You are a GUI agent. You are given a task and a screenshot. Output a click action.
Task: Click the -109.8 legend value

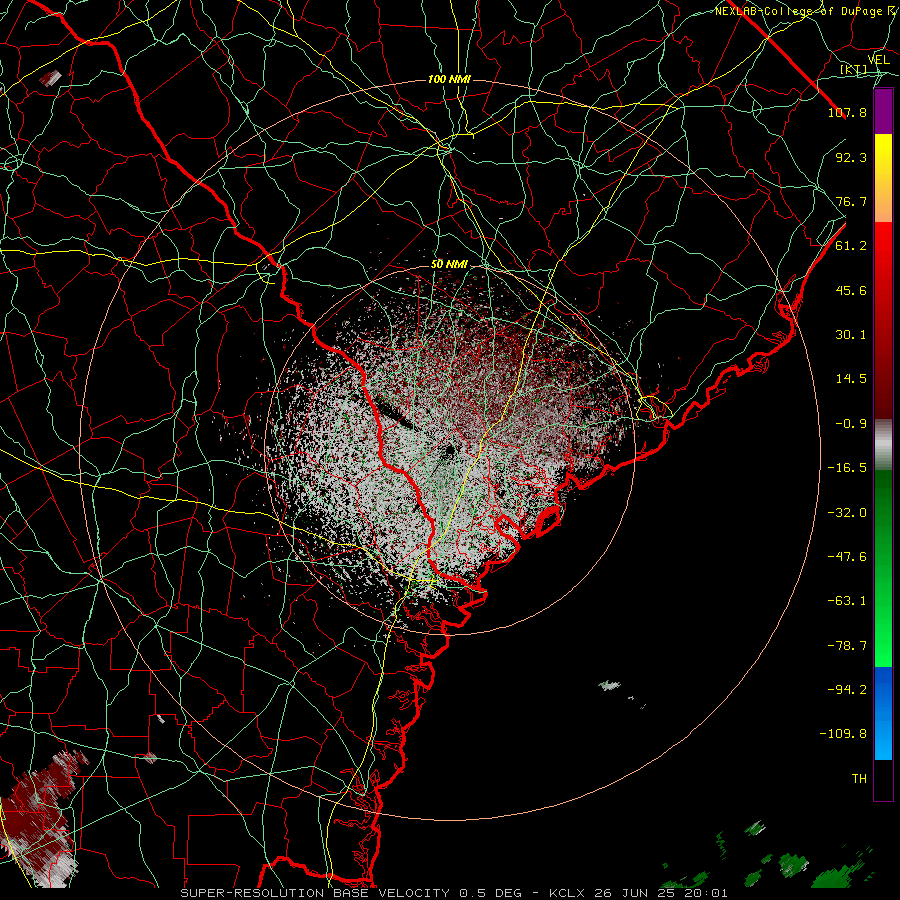(843, 734)
